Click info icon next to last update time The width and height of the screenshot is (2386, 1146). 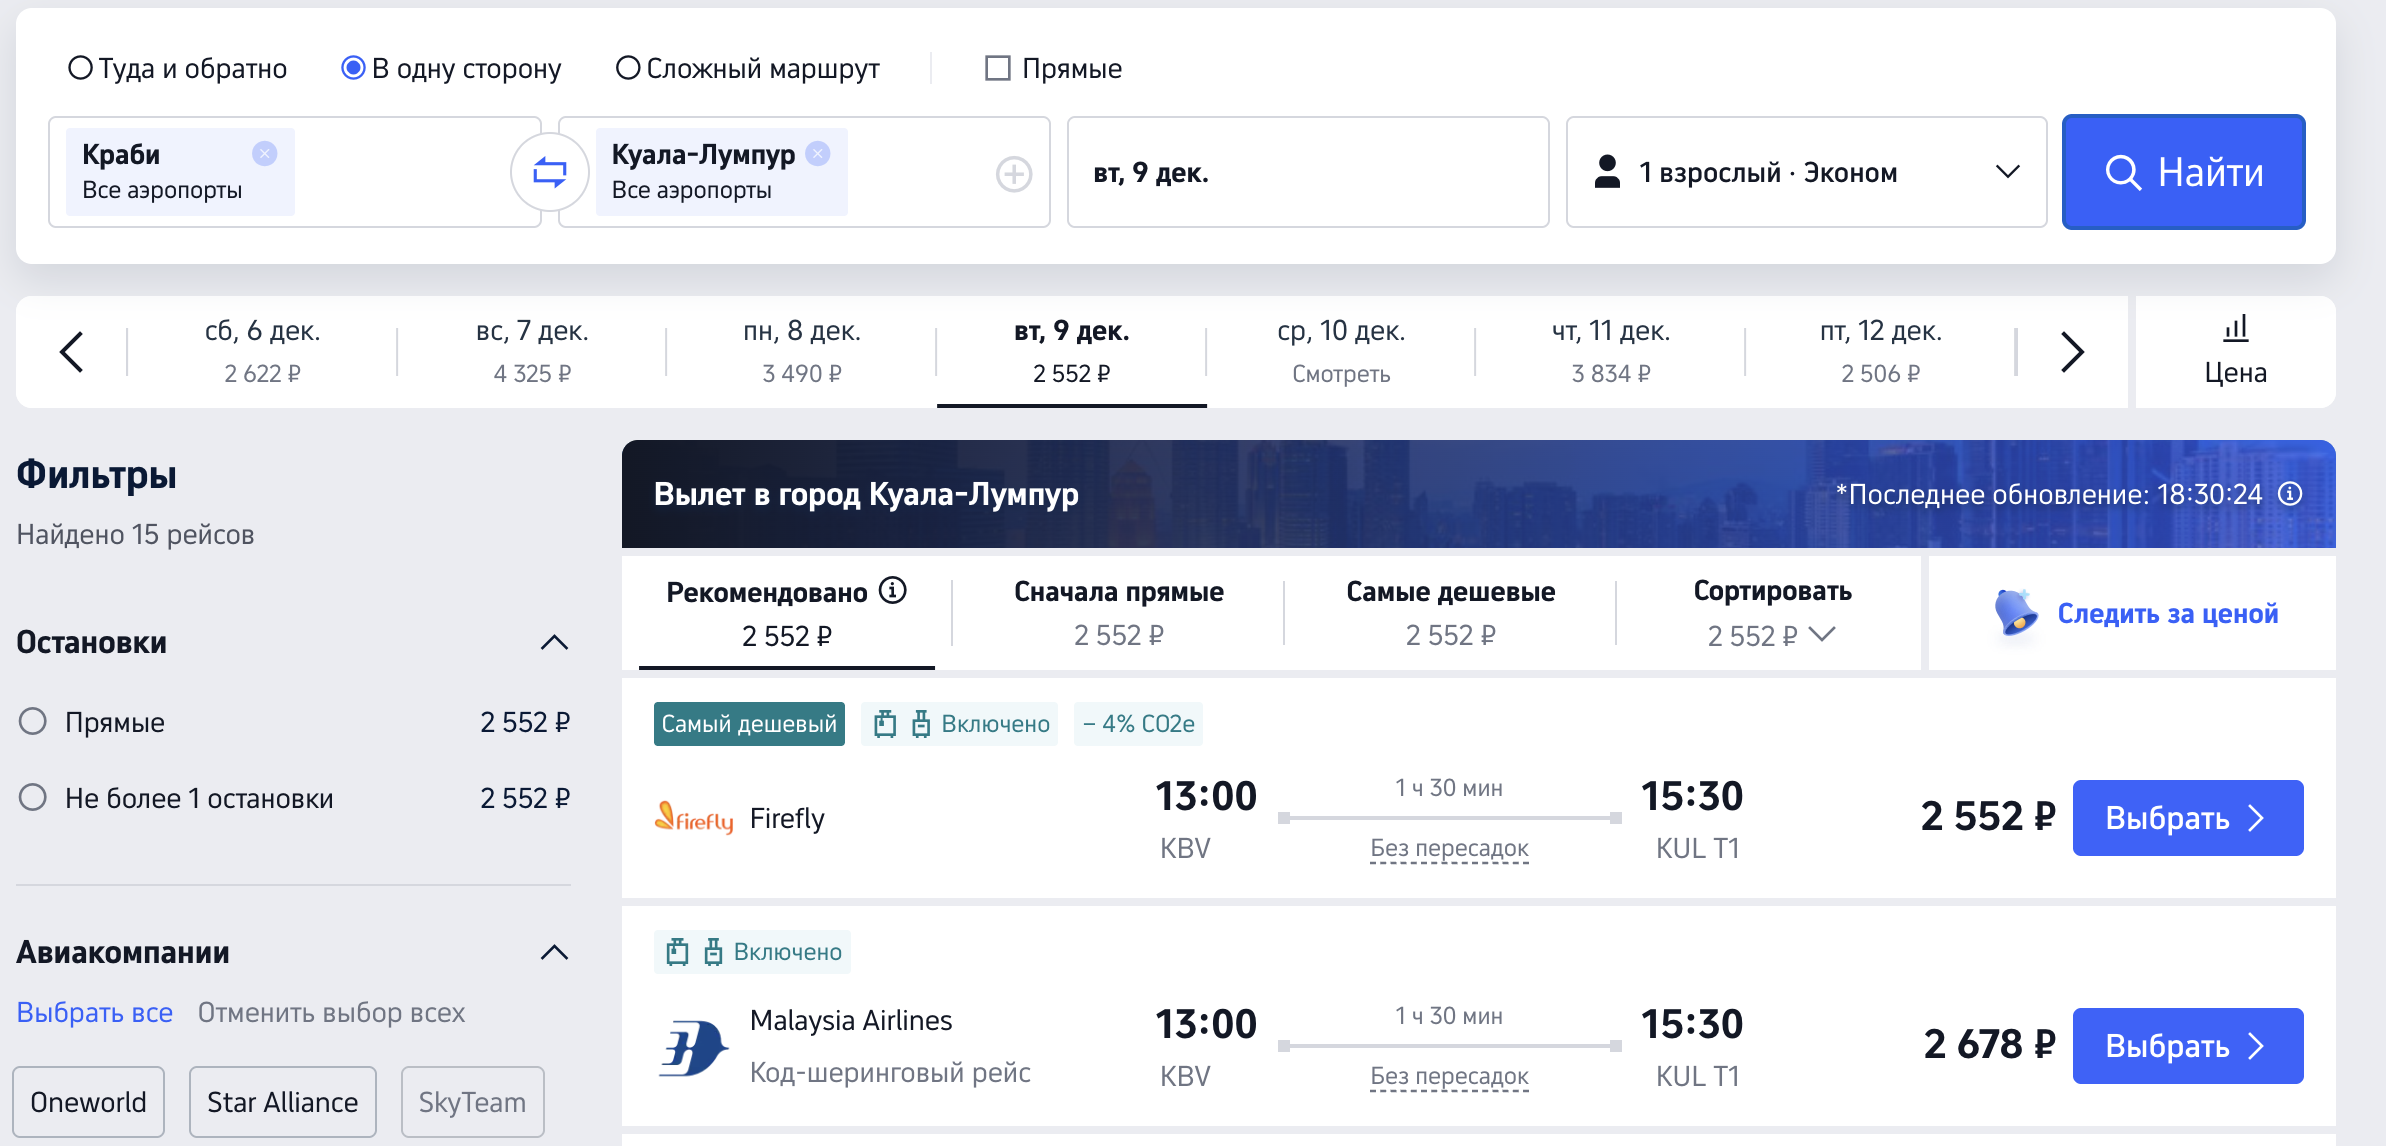coord(2290,494)
